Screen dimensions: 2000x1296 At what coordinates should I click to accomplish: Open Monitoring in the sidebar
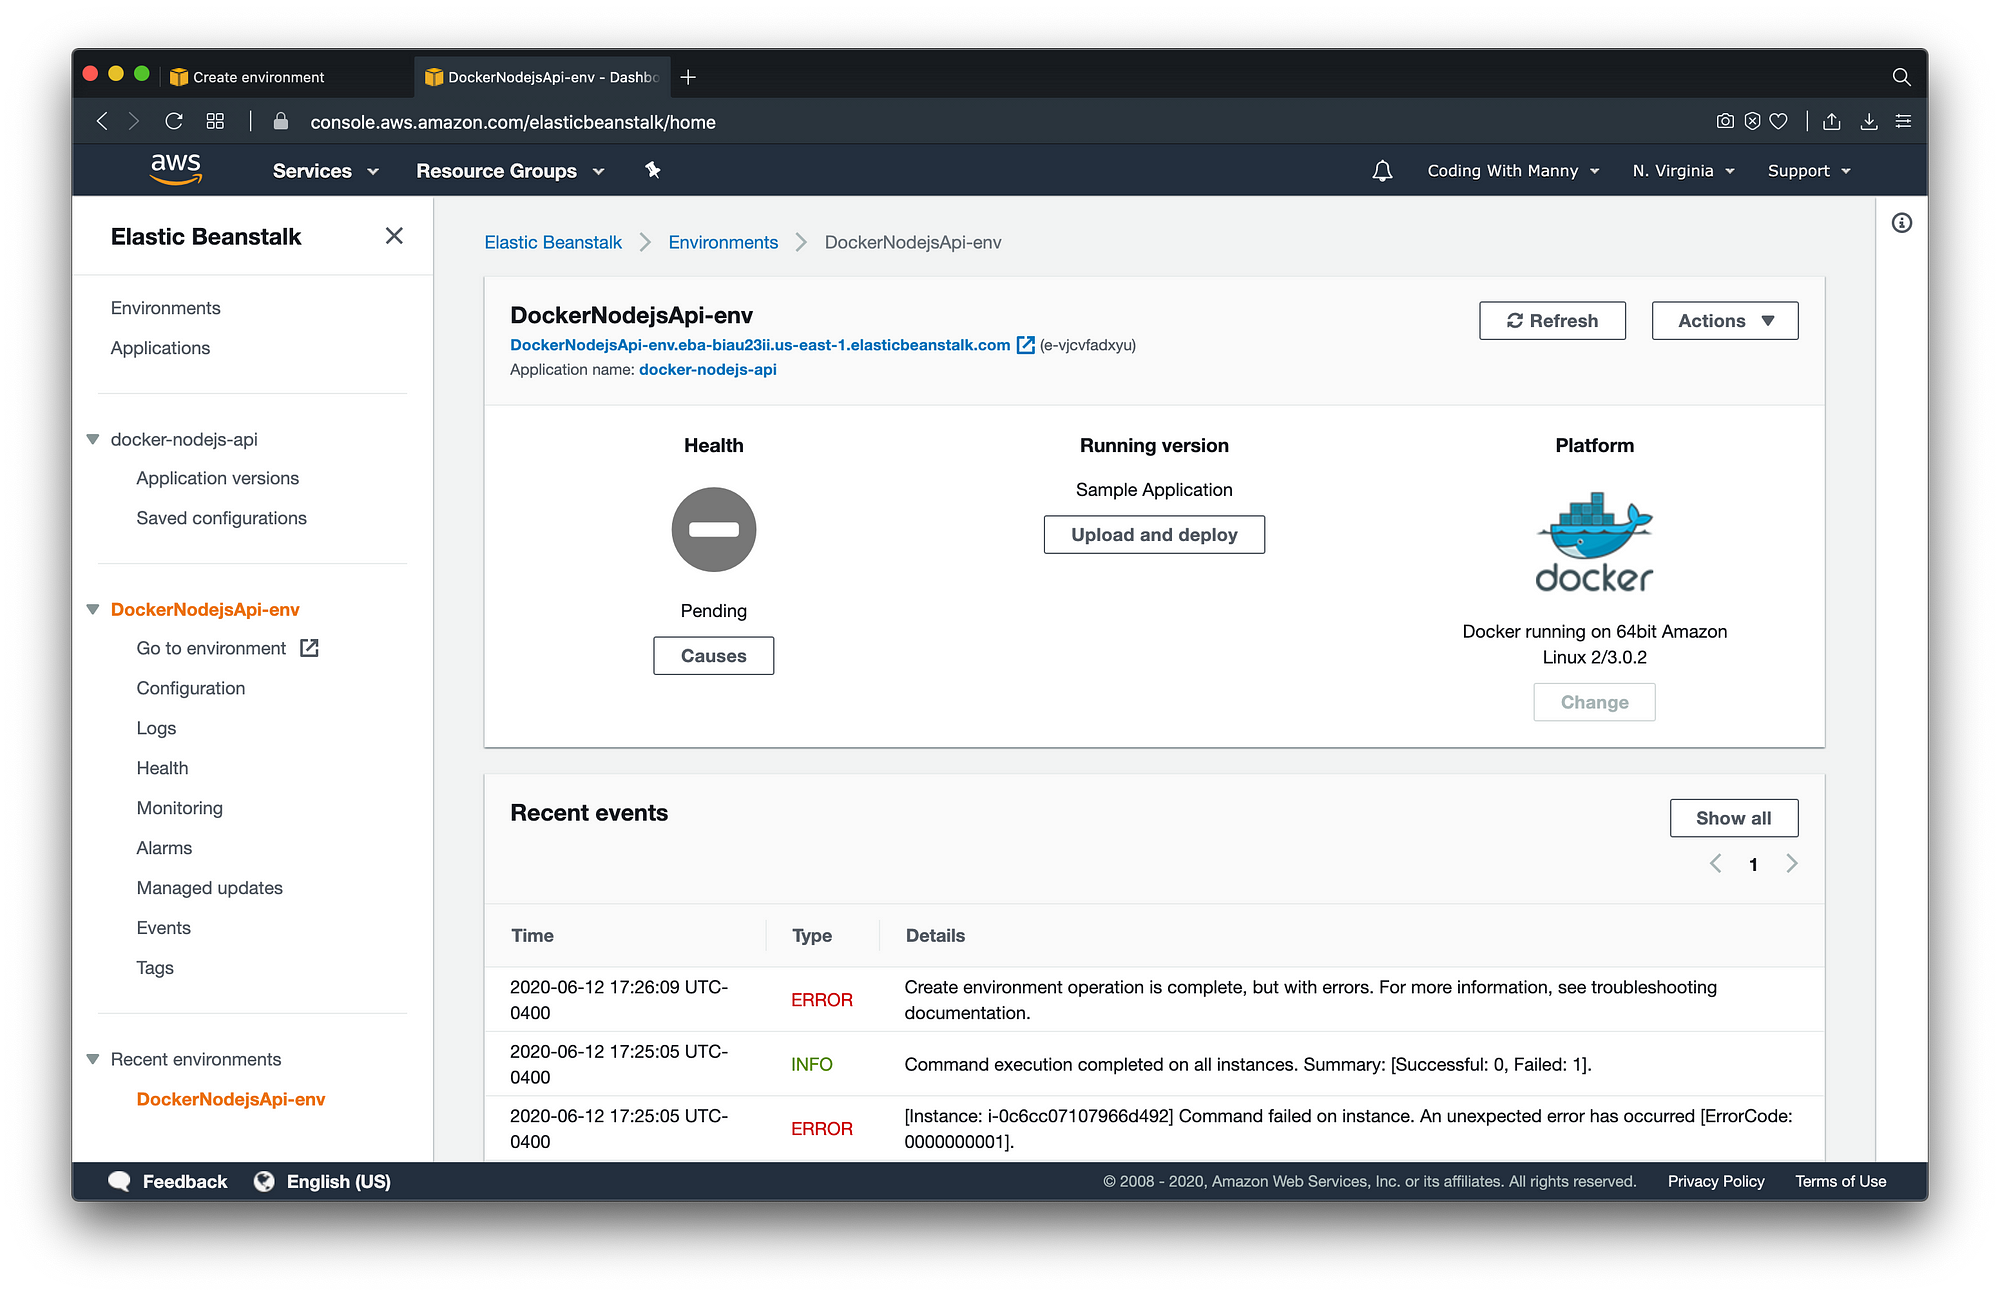179,808
